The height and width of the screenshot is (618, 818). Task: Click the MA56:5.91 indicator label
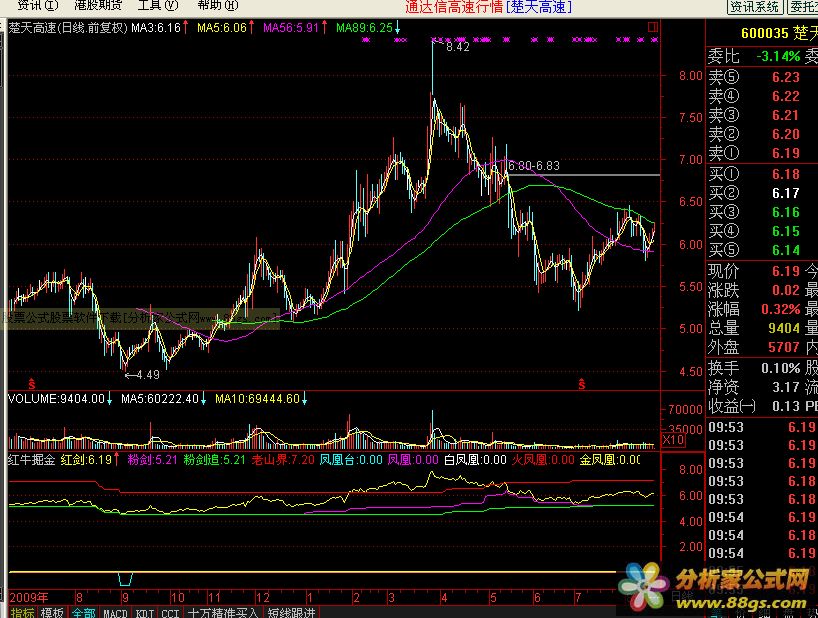(x=291, y=28)
